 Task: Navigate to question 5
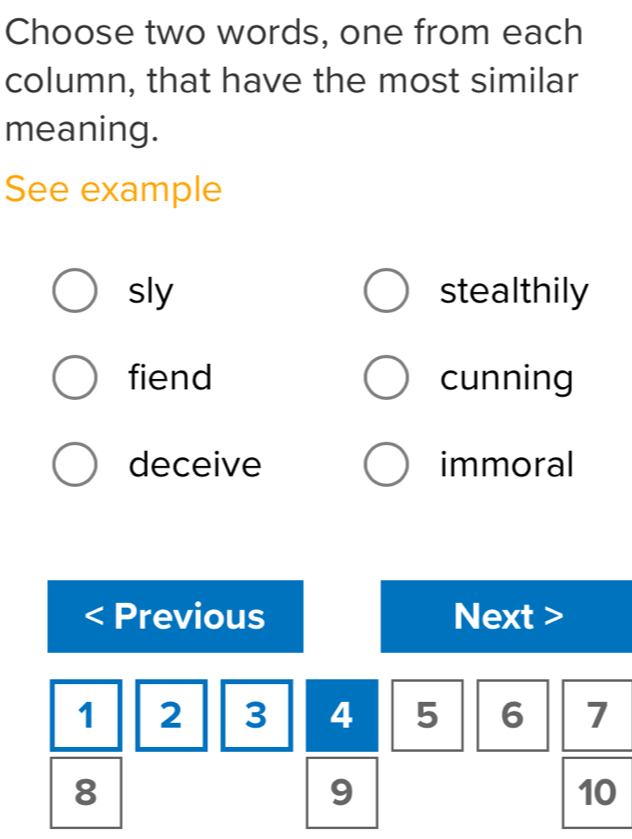[427, 715]
